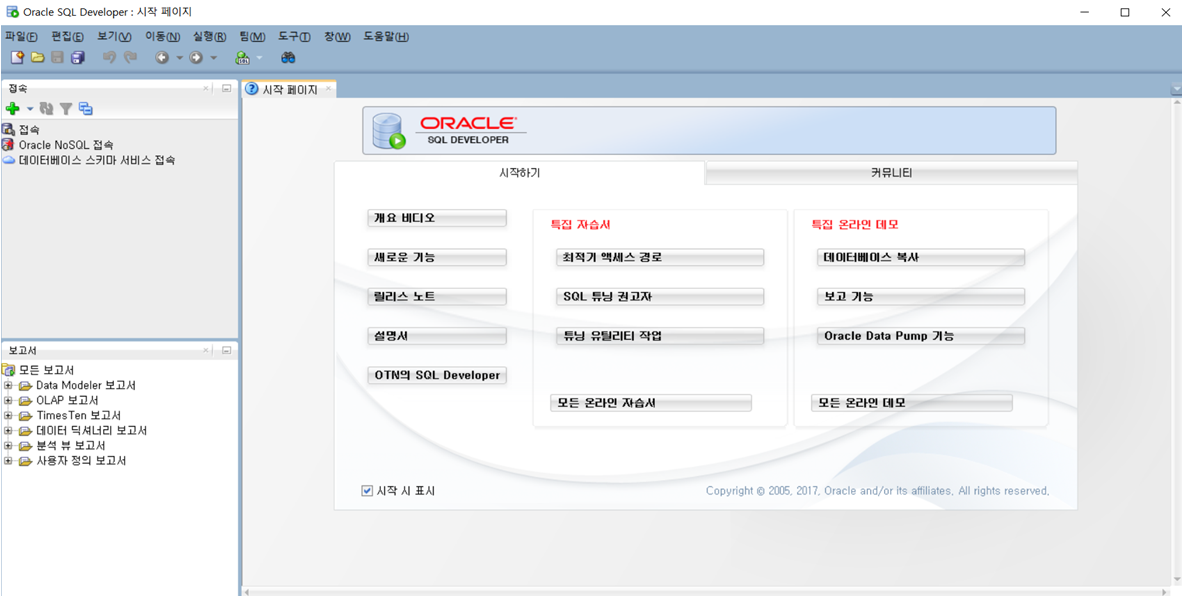The image size is (1183, 597).
Task: Click the Forward navigation arrow icon
Action: coord(196,57)
